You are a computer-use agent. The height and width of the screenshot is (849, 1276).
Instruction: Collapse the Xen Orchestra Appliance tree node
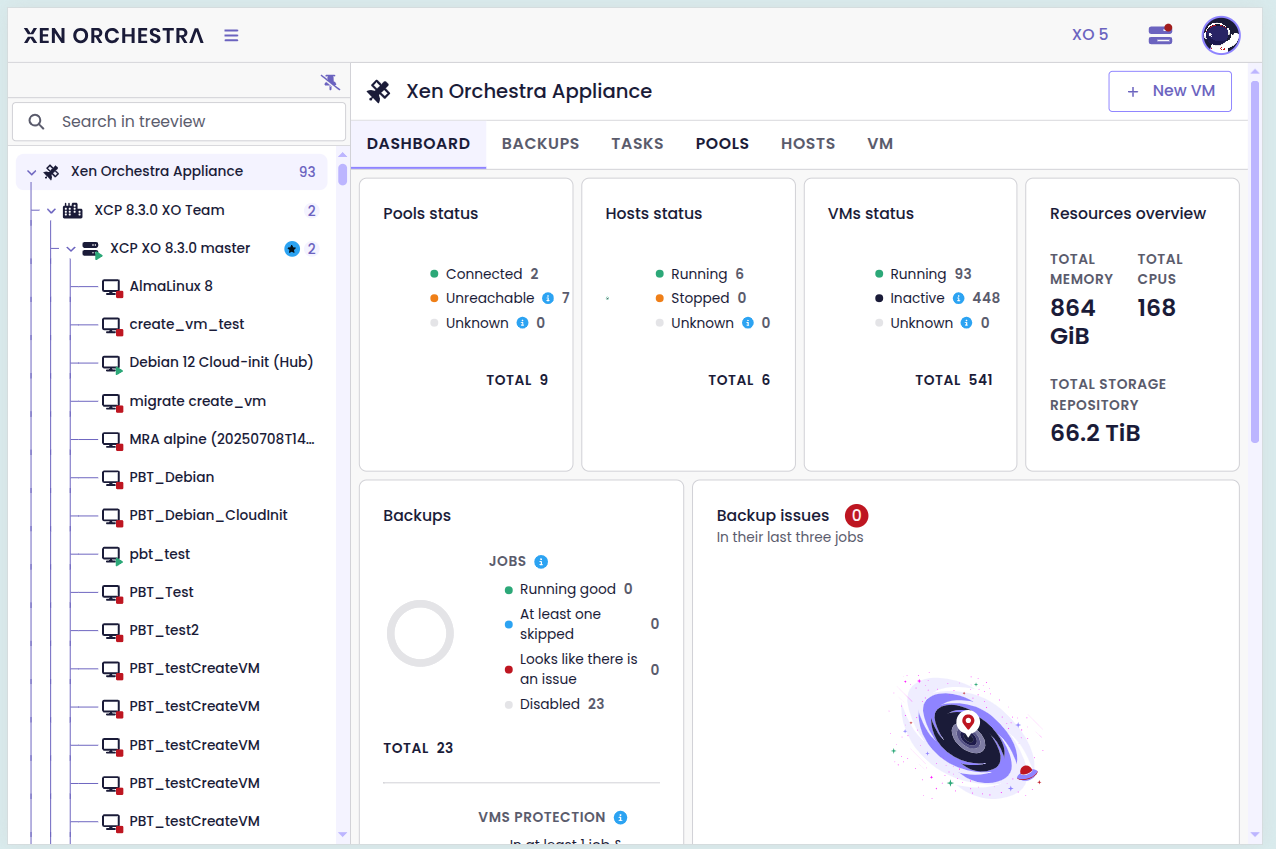[x=31, y=172]
